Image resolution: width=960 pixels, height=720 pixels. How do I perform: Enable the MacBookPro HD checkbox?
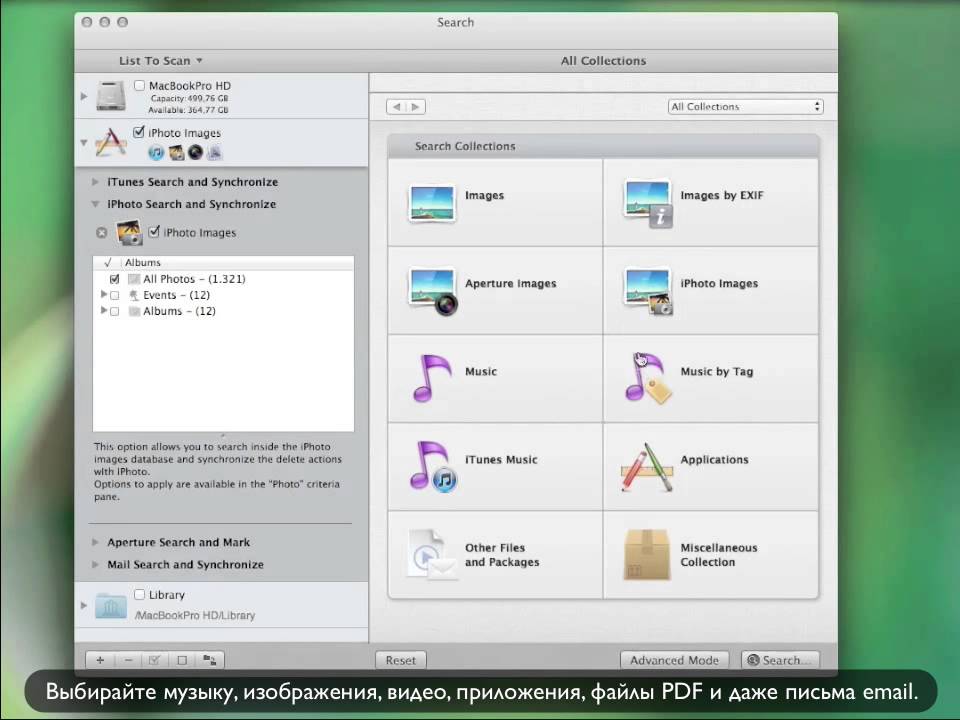(x=140, y=85)
